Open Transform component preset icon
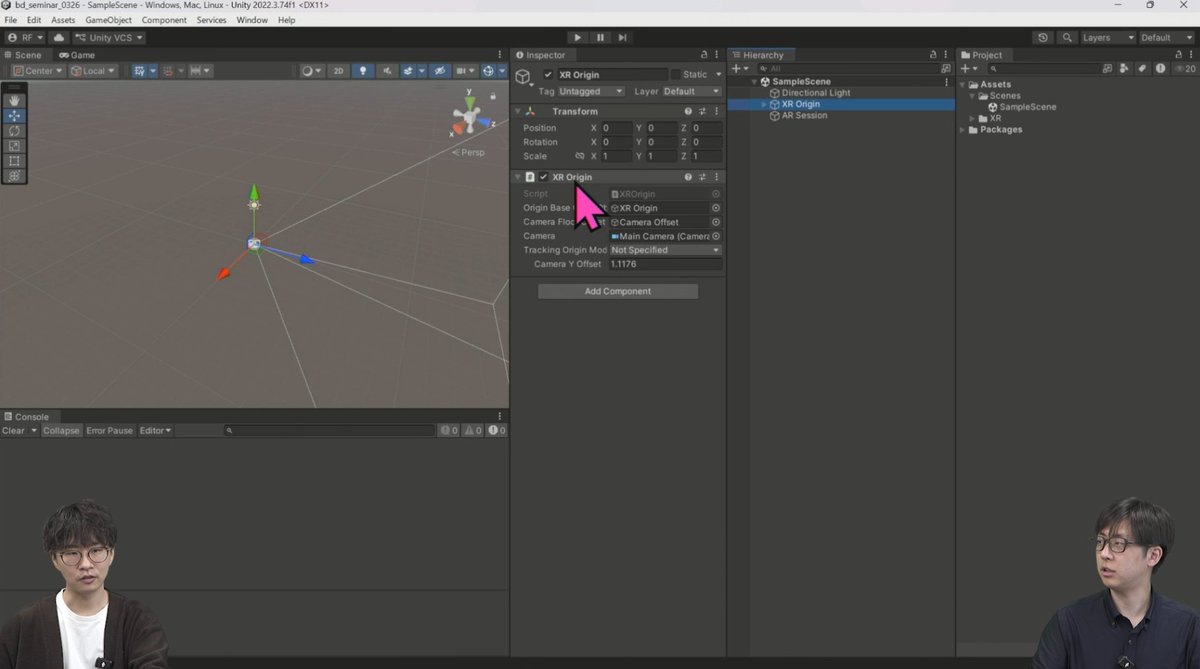 702,112
